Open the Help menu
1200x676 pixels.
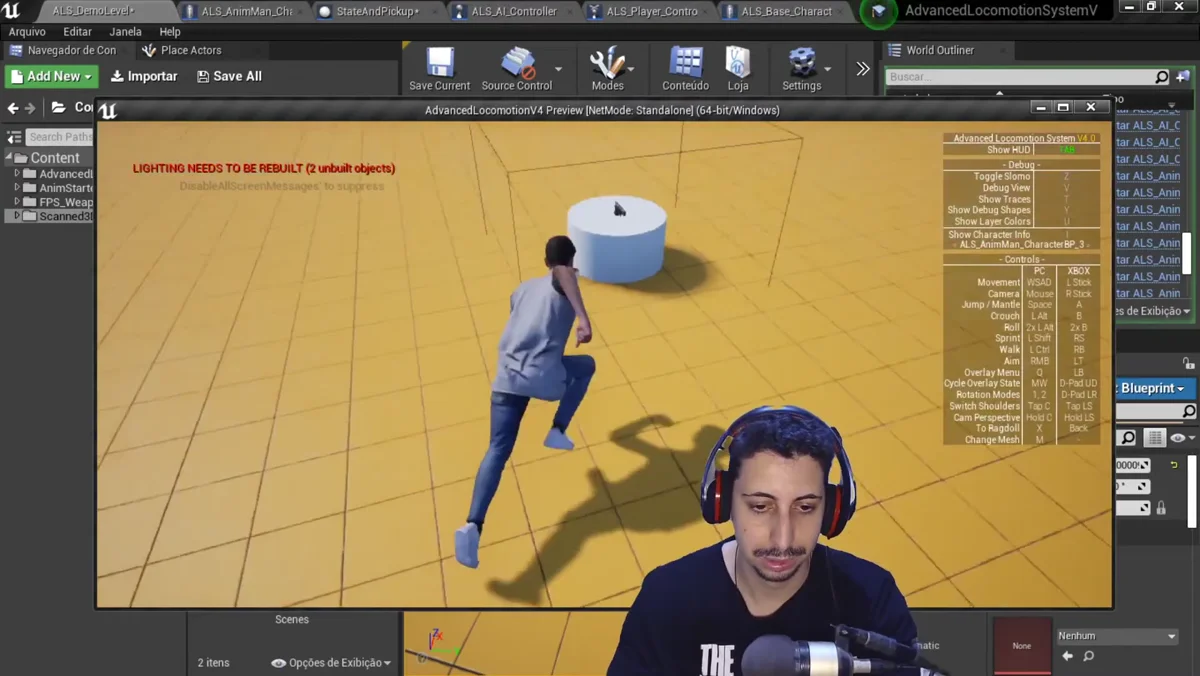170,32
